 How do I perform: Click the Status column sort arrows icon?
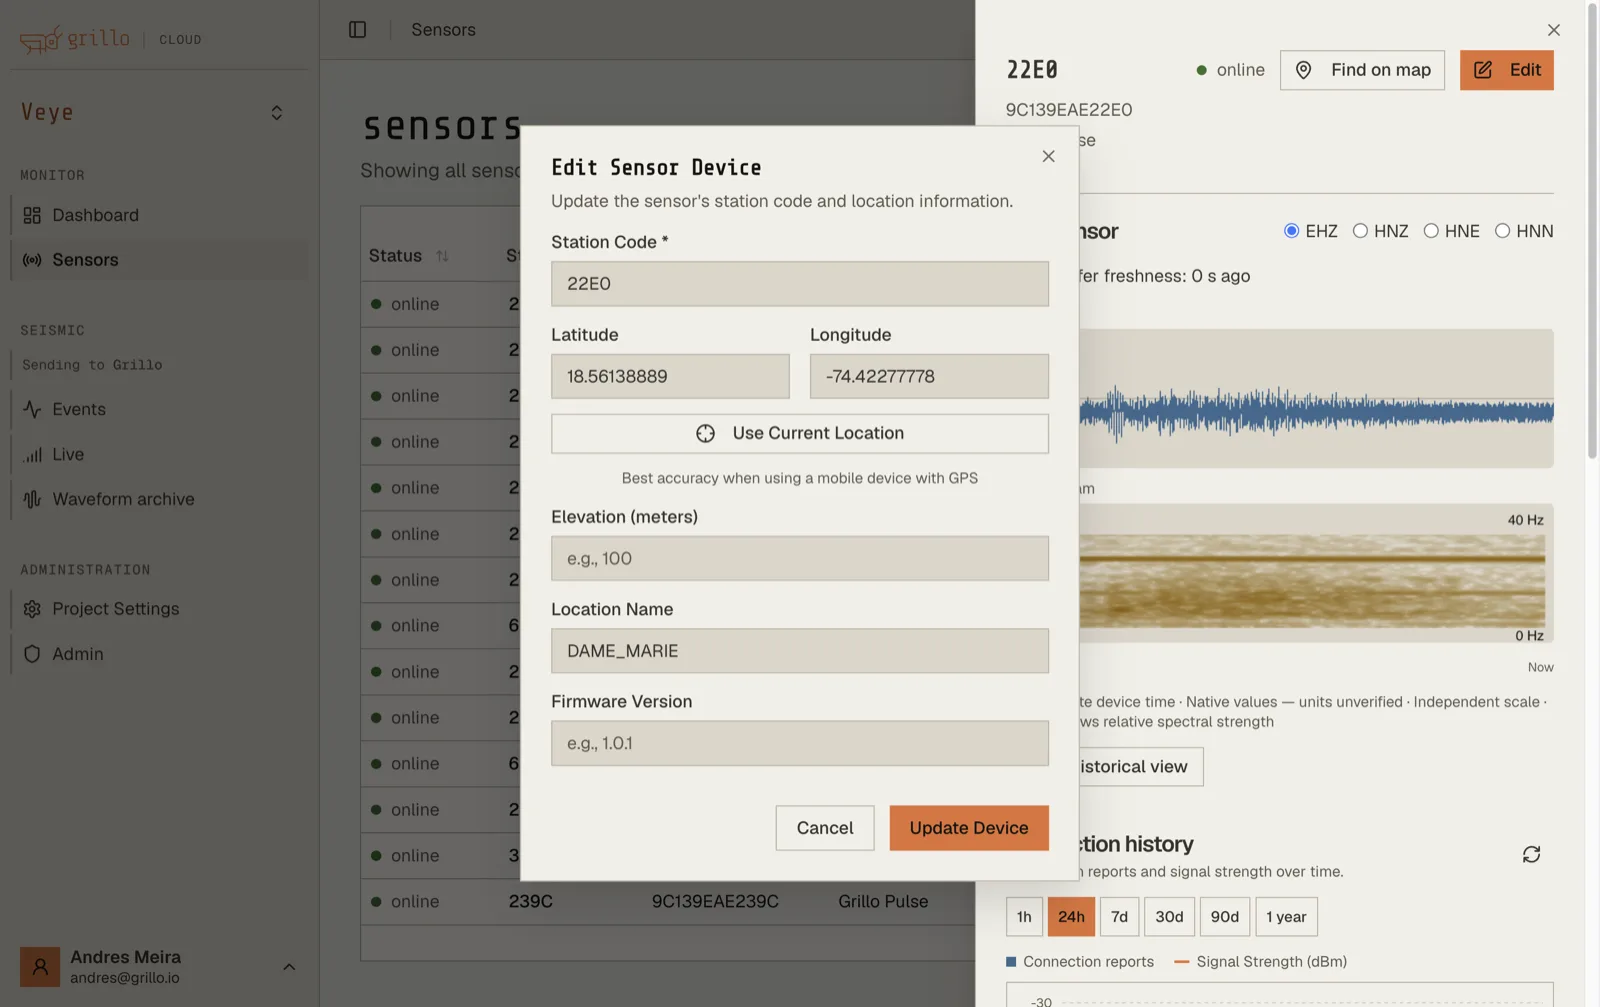442,256
